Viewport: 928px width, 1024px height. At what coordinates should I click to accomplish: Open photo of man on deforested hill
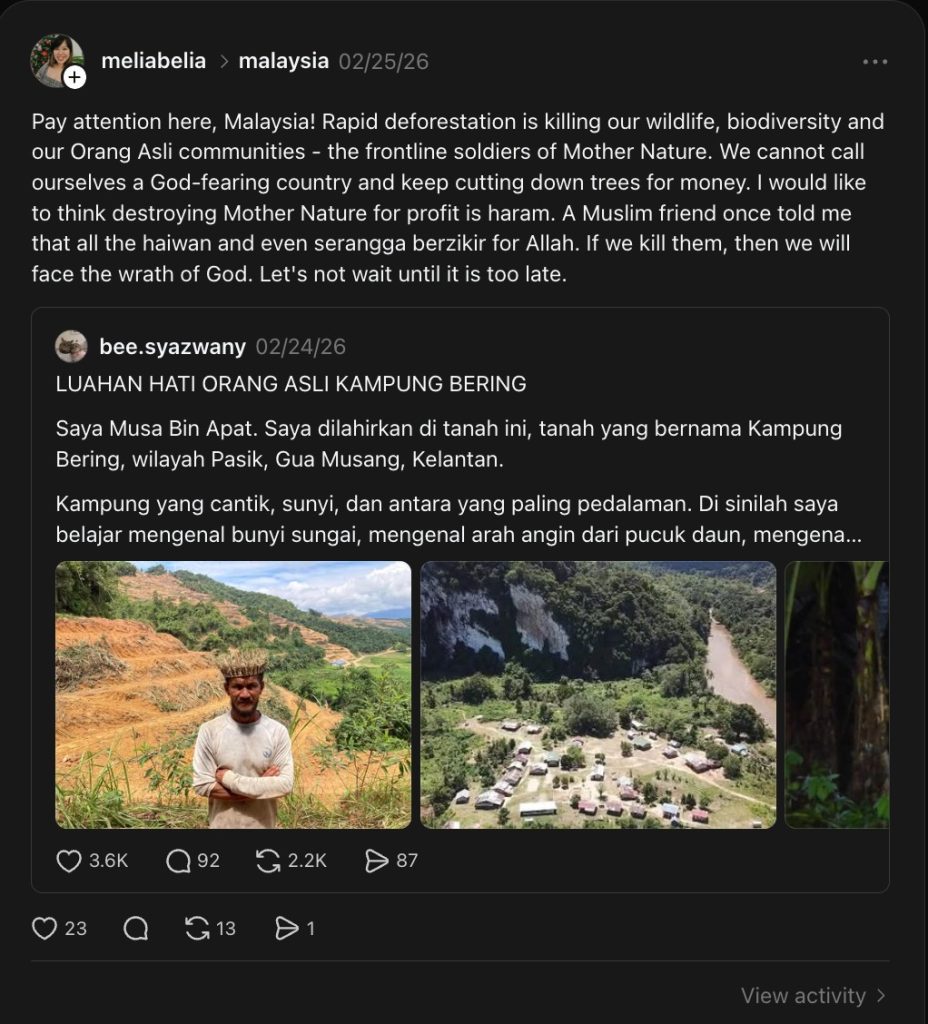(x=233, y=695)
